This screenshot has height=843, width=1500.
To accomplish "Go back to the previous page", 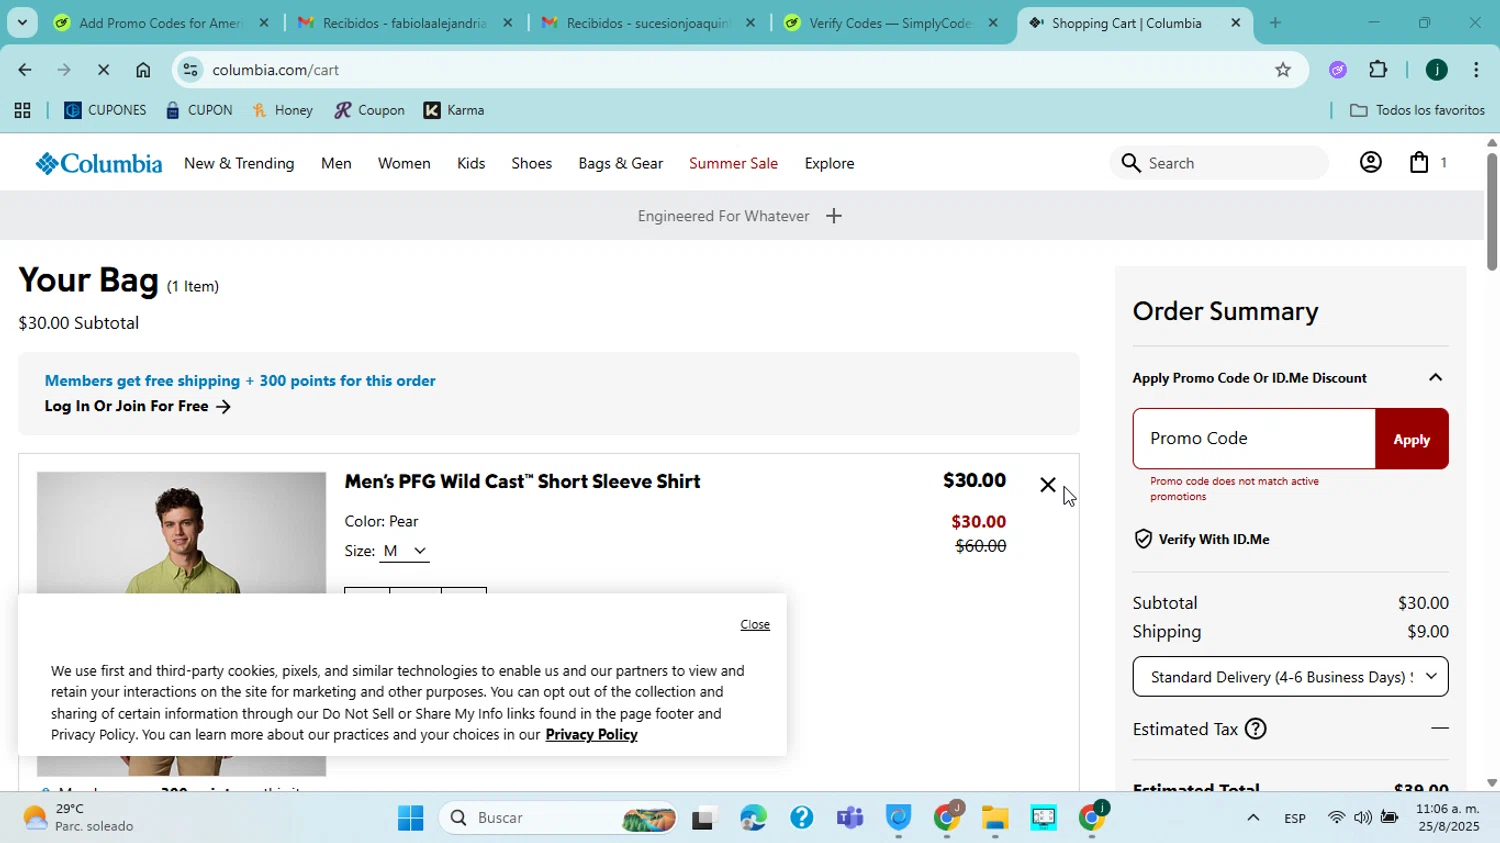I will coord(24,70).
